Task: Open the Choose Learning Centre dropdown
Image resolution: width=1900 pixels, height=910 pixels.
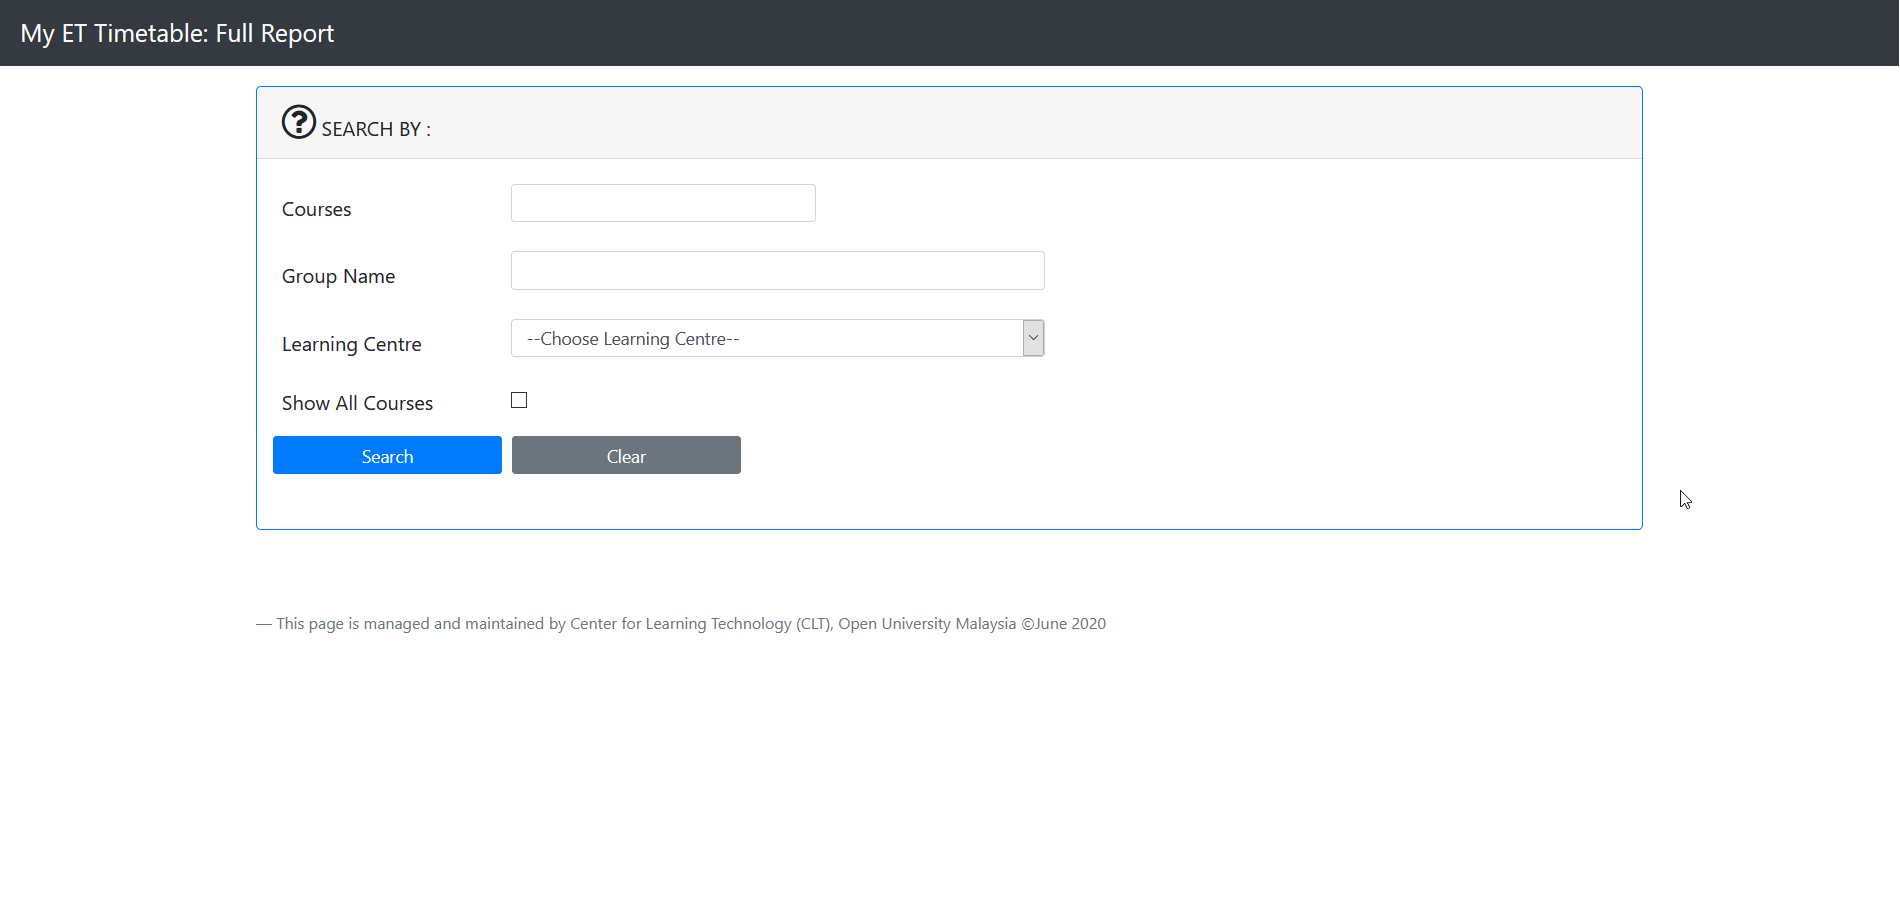Action: [766, 339]
